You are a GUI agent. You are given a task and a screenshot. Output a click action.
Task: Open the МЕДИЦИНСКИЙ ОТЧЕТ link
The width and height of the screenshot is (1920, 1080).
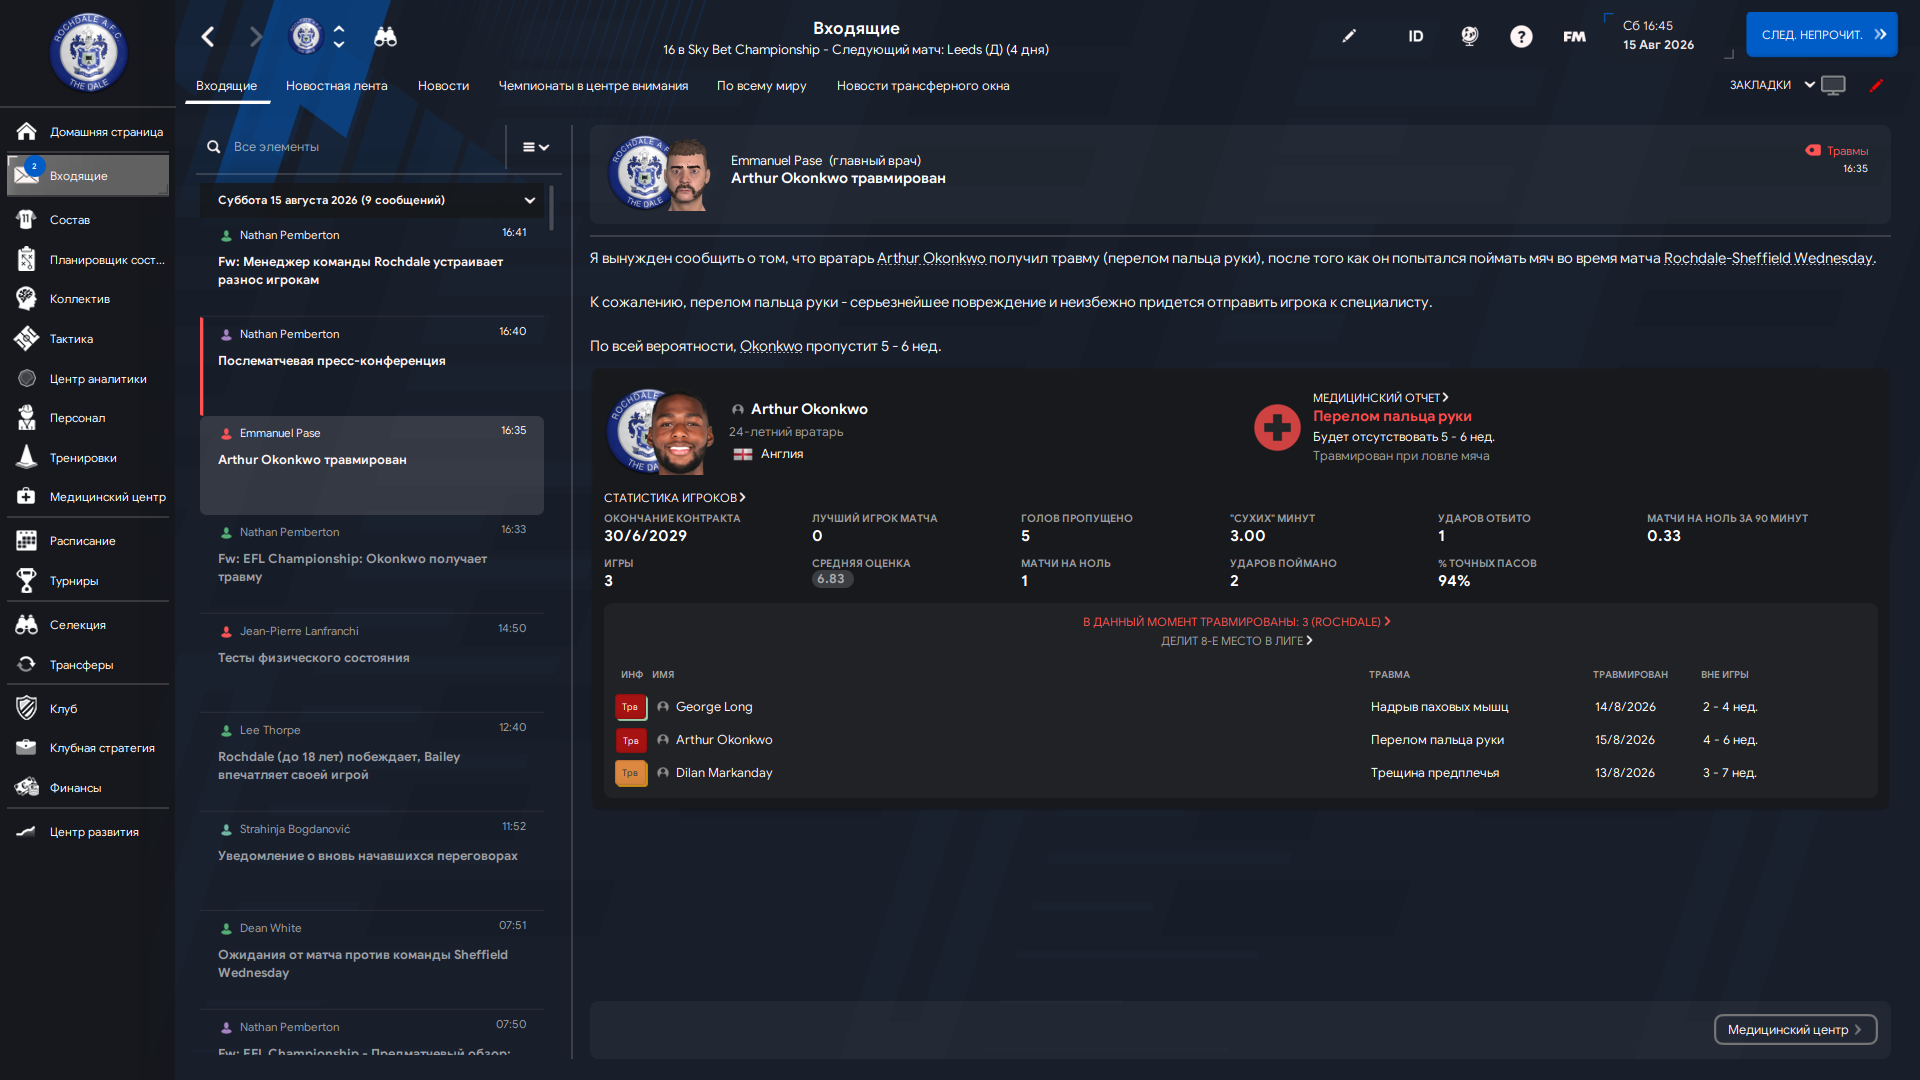tap(1380, 398)
